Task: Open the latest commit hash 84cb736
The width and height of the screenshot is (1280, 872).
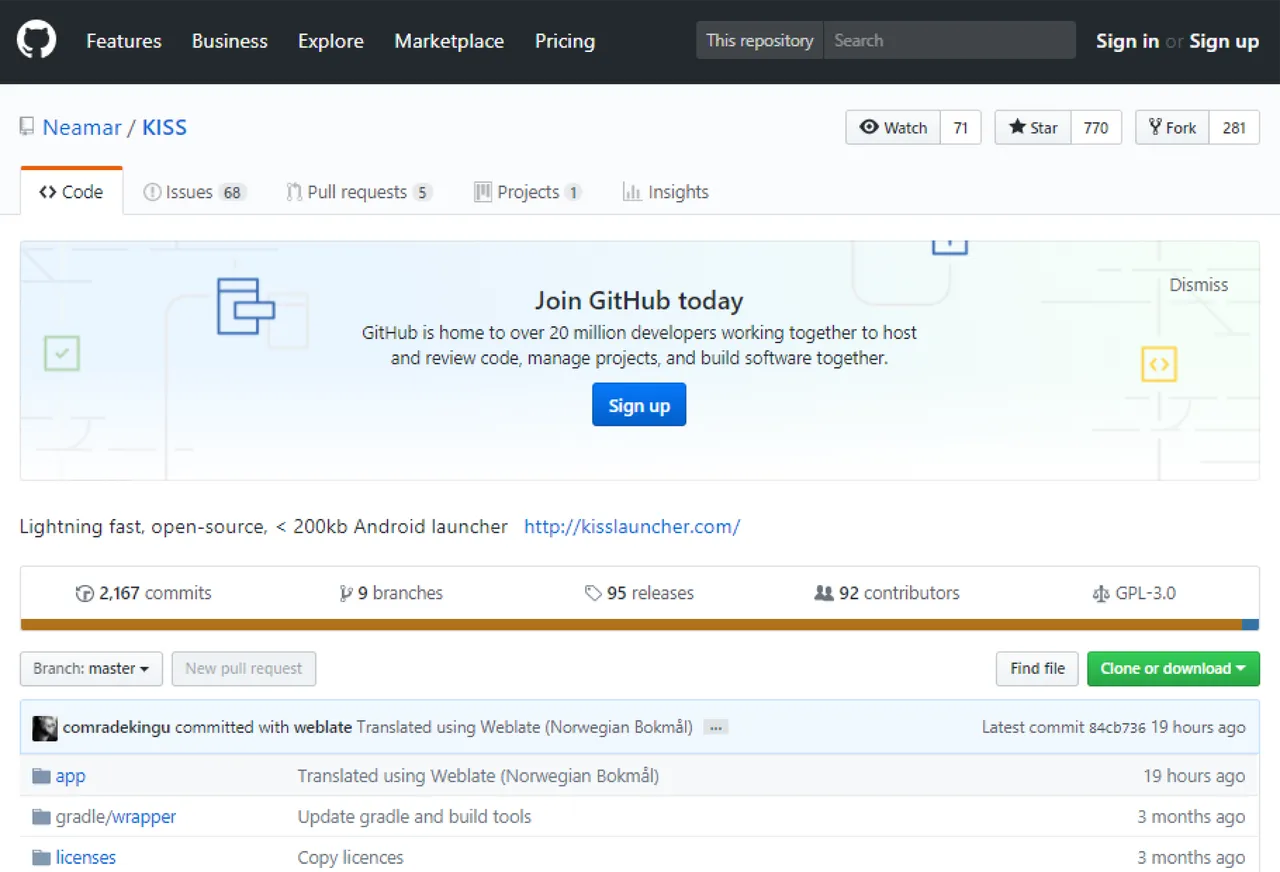Action: point(1117,728)
